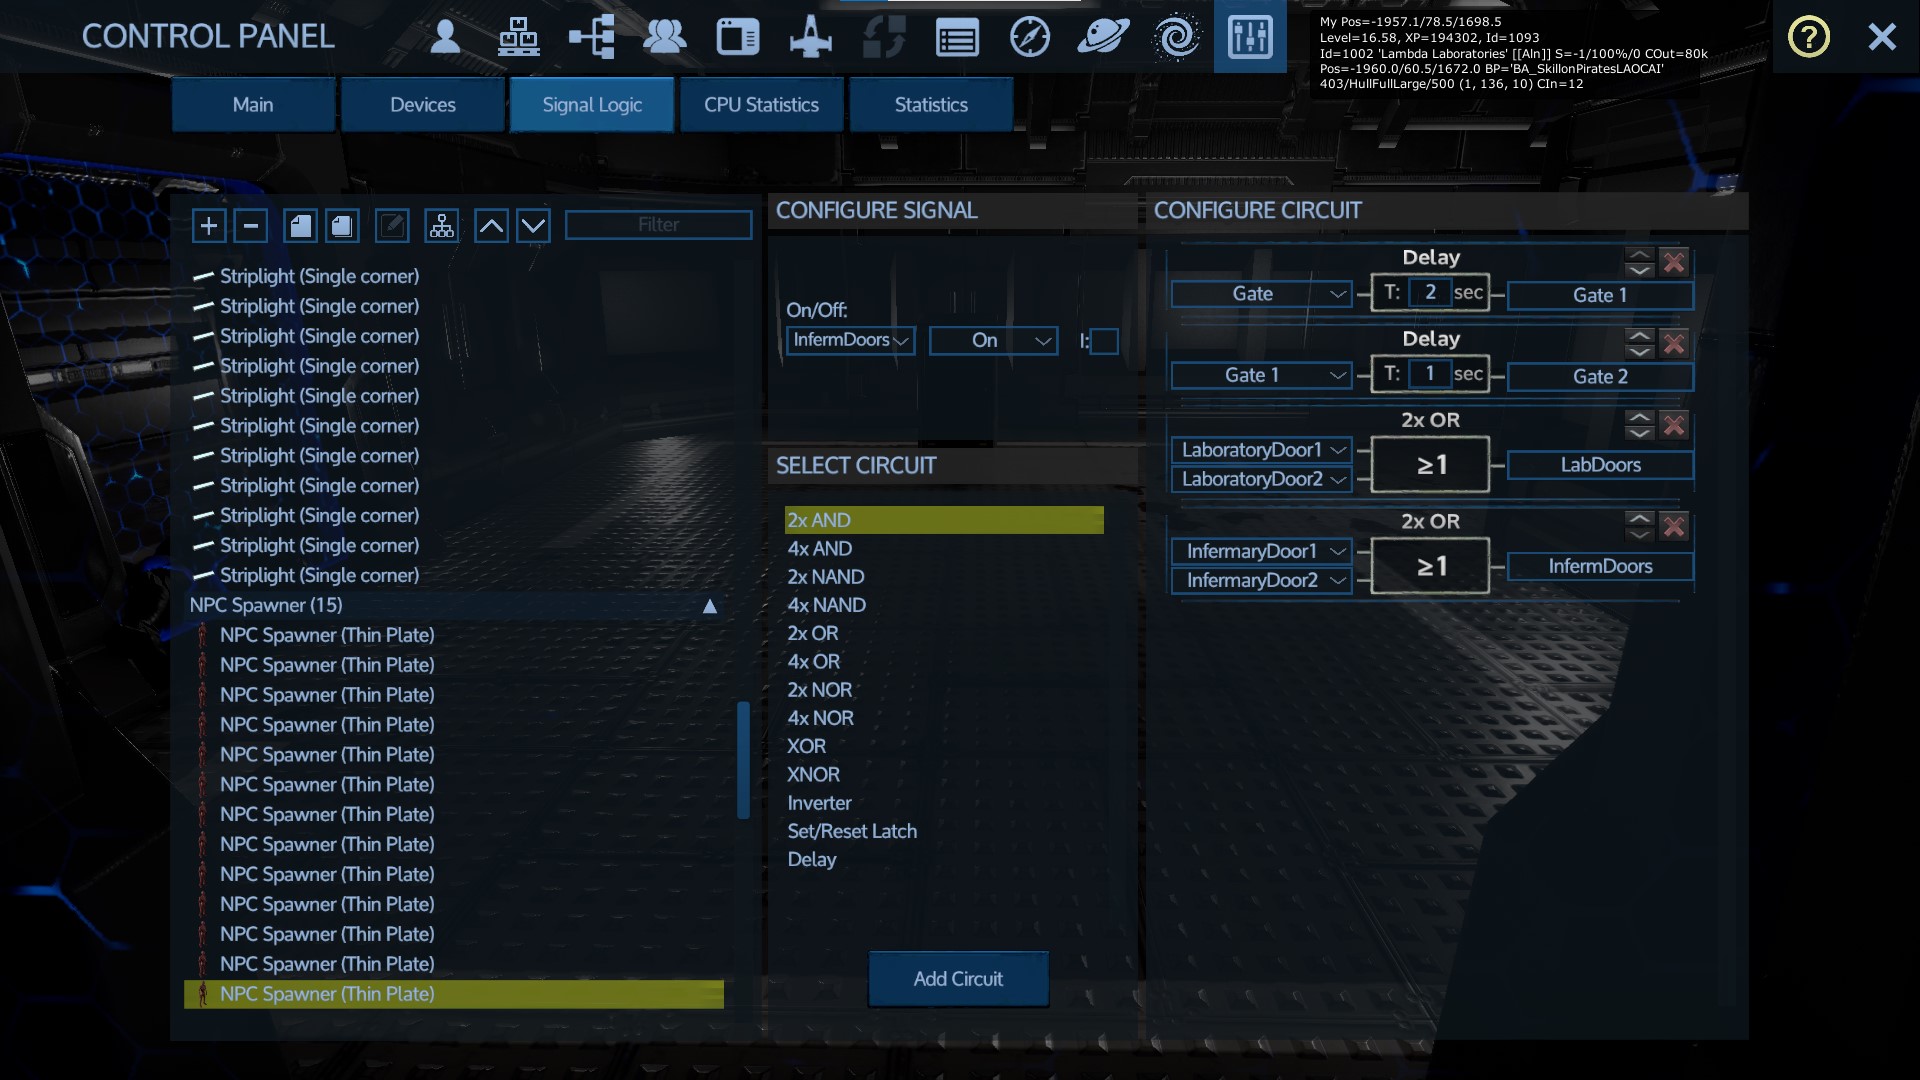Open the compass navigation icon
This screenshot has height=1080, width=1920.
point(1030,37)
